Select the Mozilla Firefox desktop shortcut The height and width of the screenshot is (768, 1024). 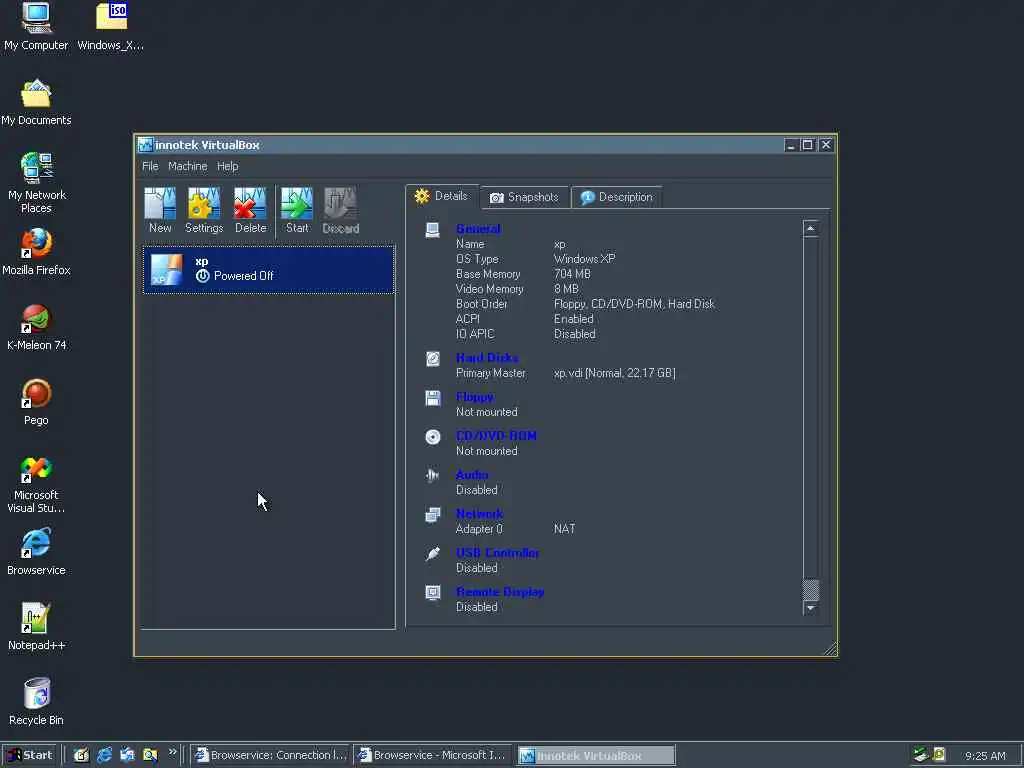(x=36, y=252)
